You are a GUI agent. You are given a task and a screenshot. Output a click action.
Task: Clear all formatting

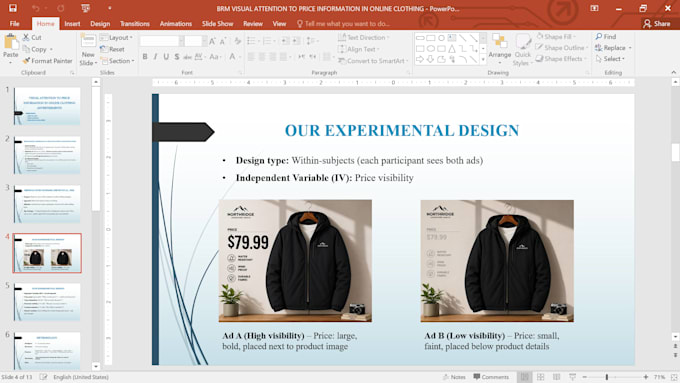tap(237, 41)
